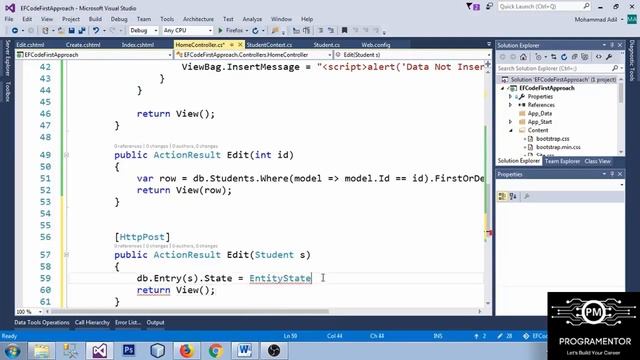Click the wrench Properties icon in Solution Explorer
The image size is (640, 360).
(x=609, y=57)
